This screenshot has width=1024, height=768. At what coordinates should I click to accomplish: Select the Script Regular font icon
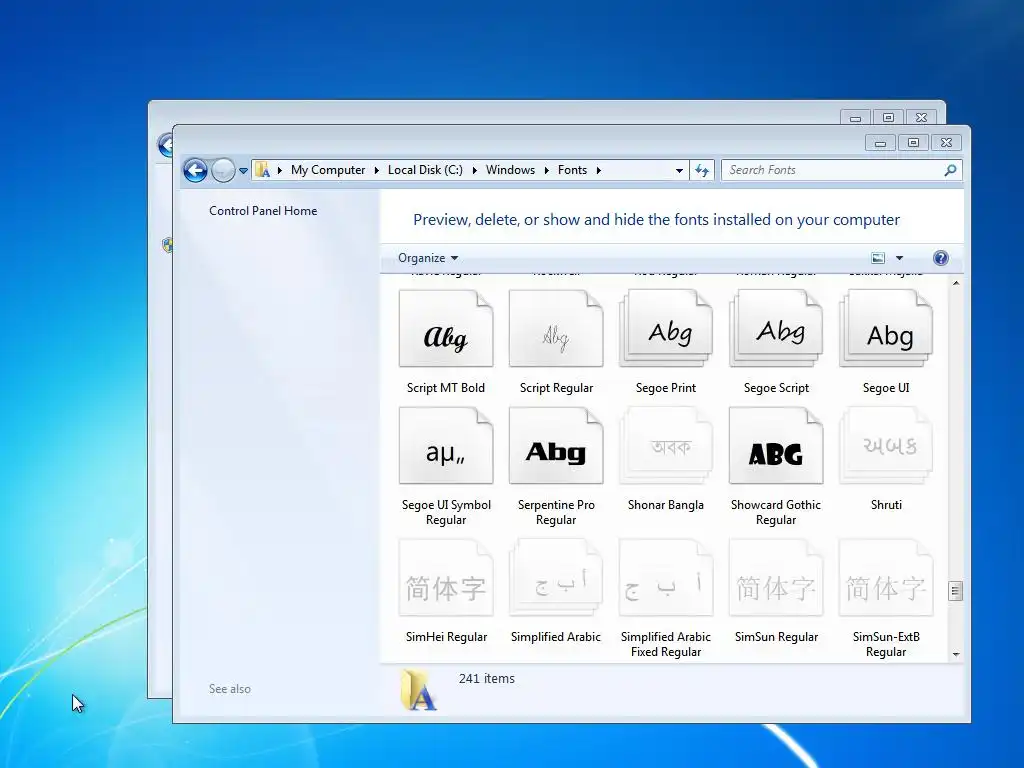[x=556, y=328]
